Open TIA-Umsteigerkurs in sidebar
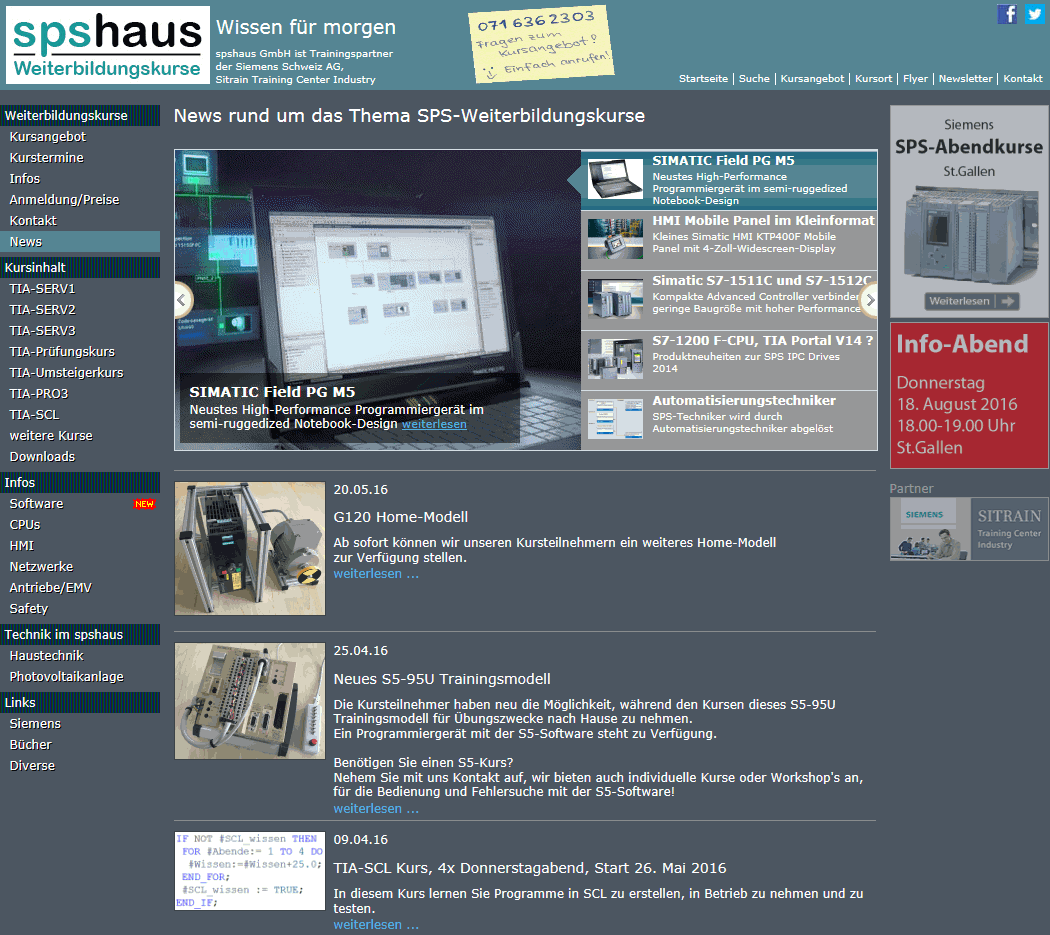1050x935 pixels. tap(66, 373)
